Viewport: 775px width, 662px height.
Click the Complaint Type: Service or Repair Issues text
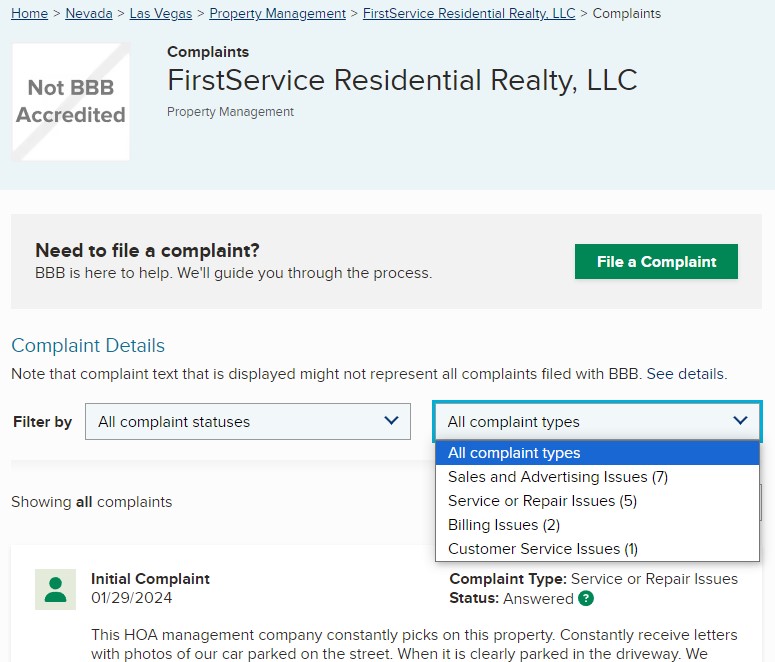pos(593,579)
